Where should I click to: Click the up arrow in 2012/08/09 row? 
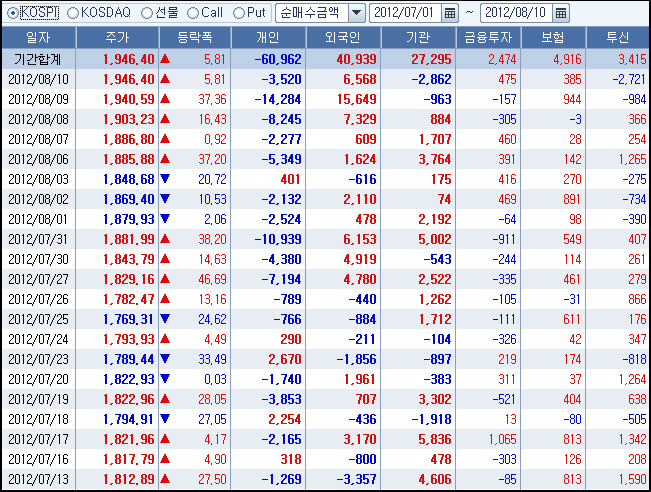(x=165, y=99)
